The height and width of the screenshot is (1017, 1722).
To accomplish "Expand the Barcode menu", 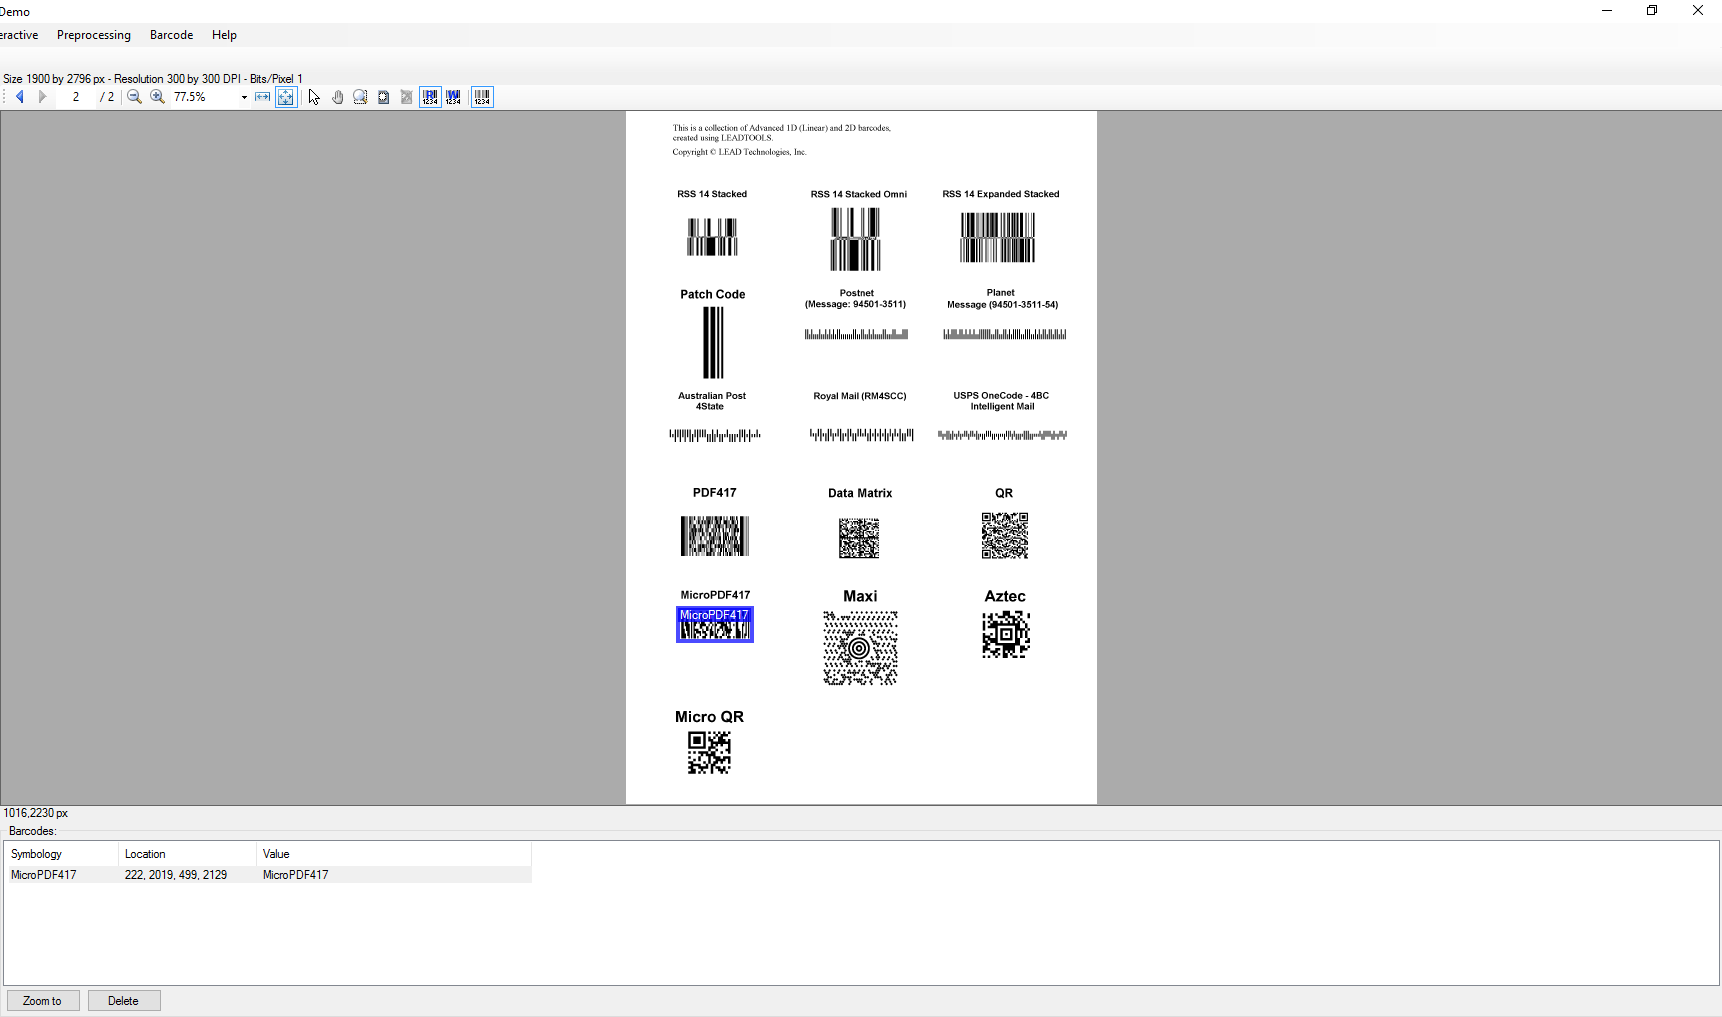I will coord(171,35).
